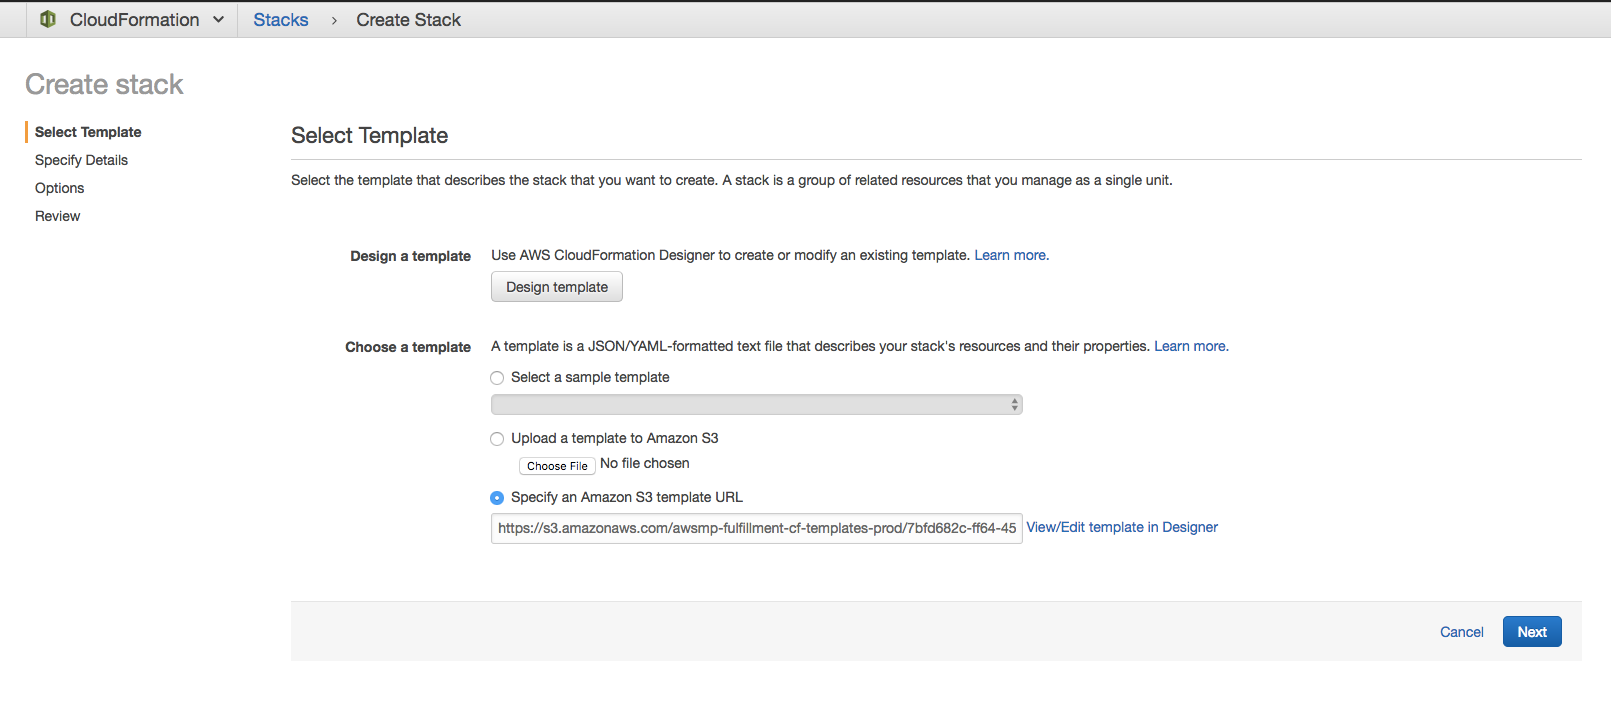Open View/Edit template in Designer link

[1122, 527]
